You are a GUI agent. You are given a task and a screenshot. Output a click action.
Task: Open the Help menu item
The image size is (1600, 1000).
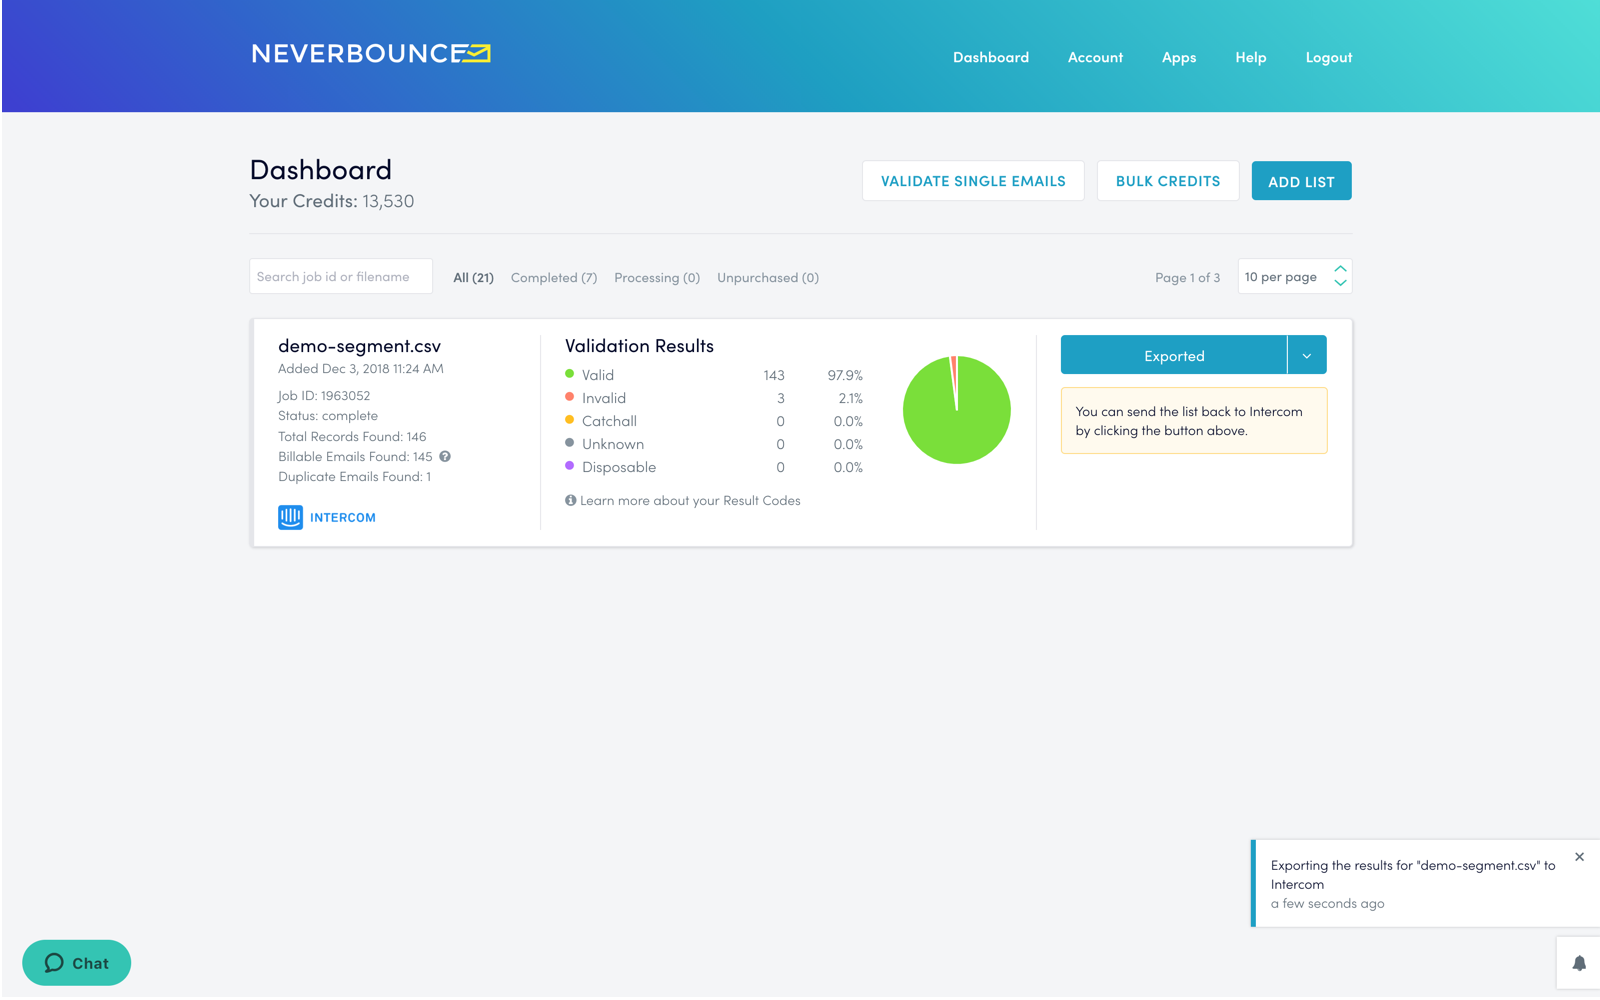[1251, 58]
